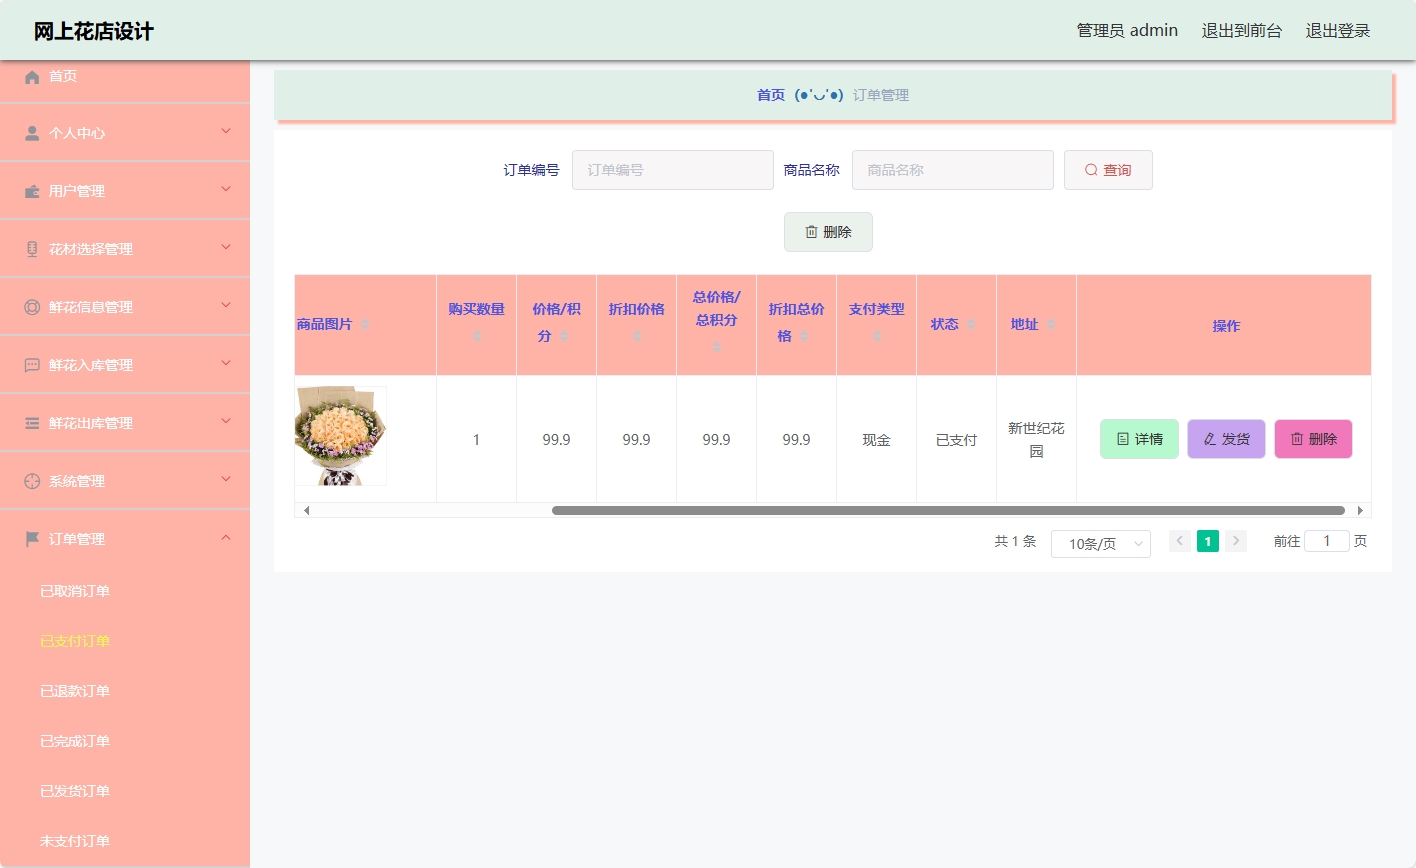Select the 用户管理 sidebar icon
The height and width of the screenshot is (868, 1416).
(x=31, y=190)
